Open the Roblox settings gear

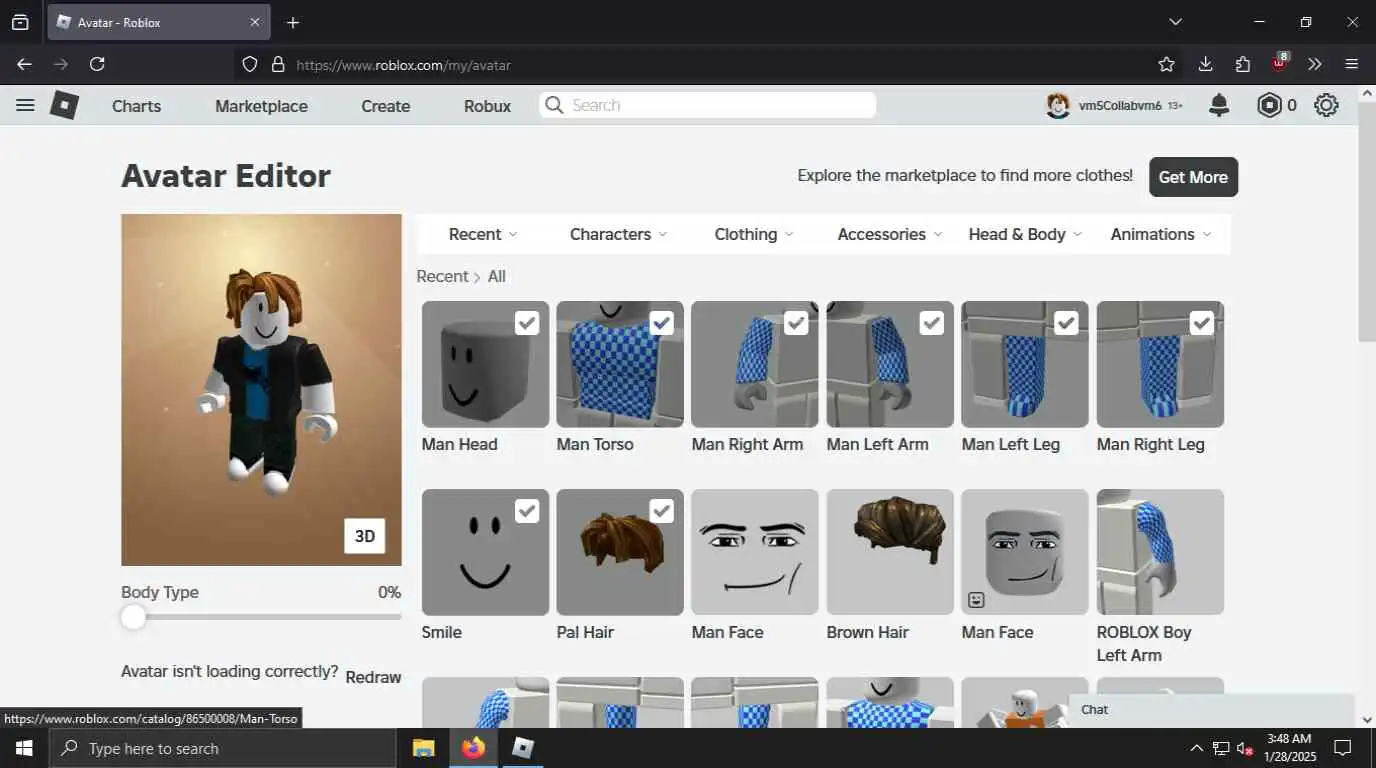point(1326,105)
